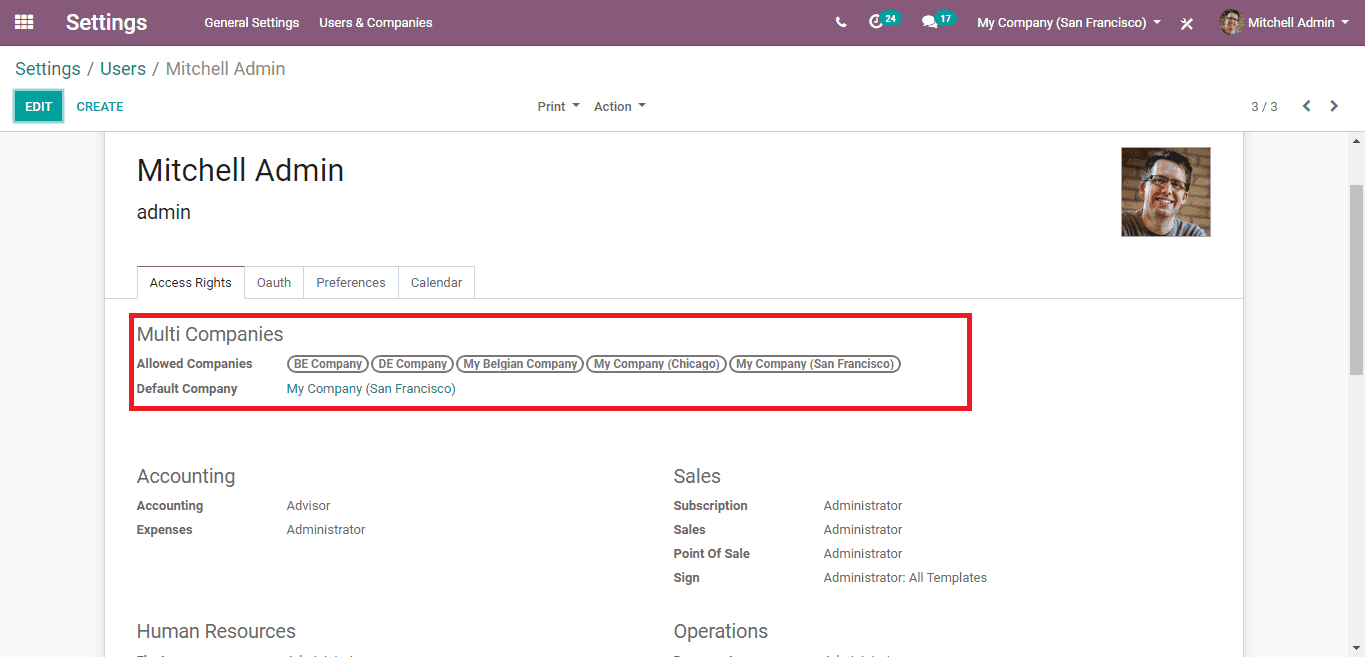Screen dimensions: 1365x657
Task: Click the My Belgian Company tag
Action: (520, 364)
